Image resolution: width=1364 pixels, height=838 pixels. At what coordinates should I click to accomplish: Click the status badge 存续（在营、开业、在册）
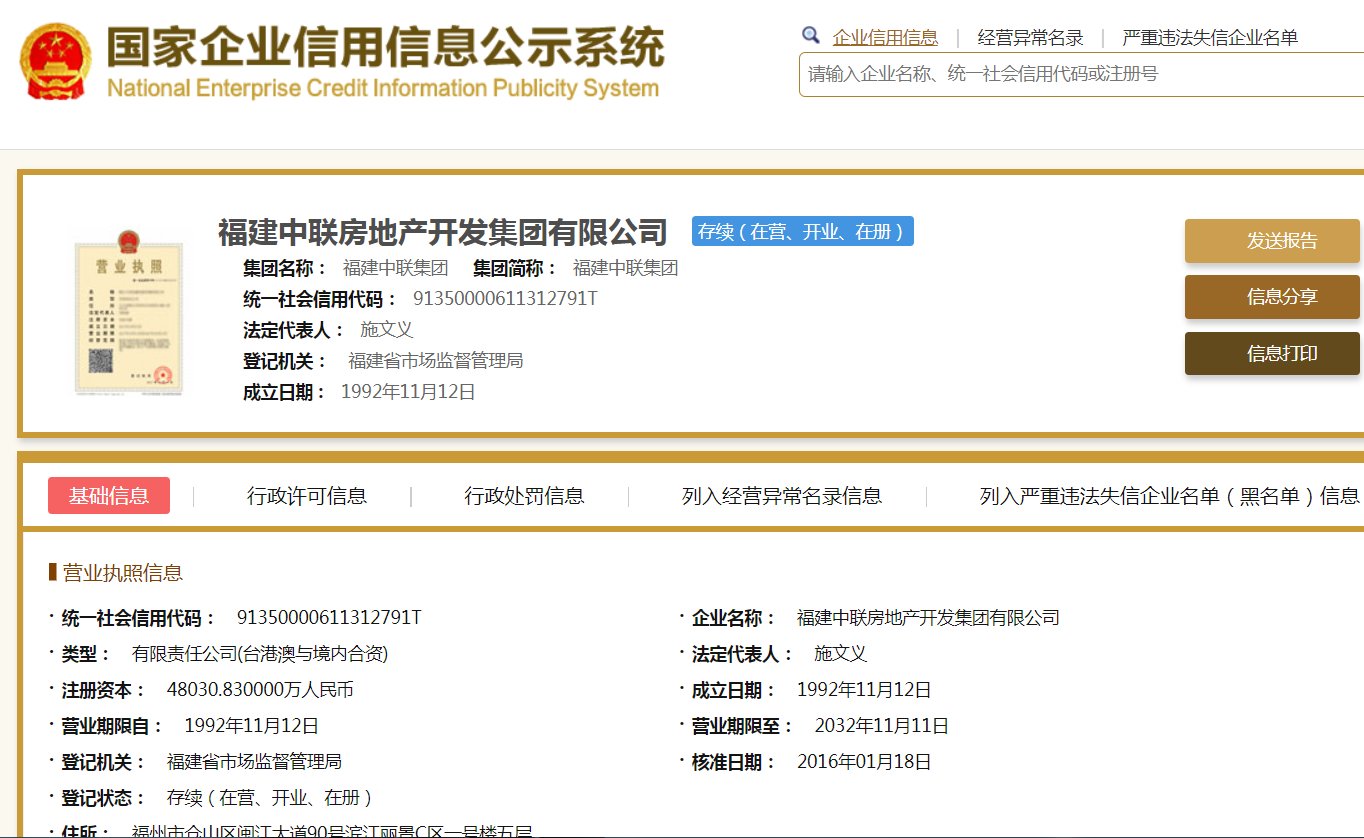[802, 231]
